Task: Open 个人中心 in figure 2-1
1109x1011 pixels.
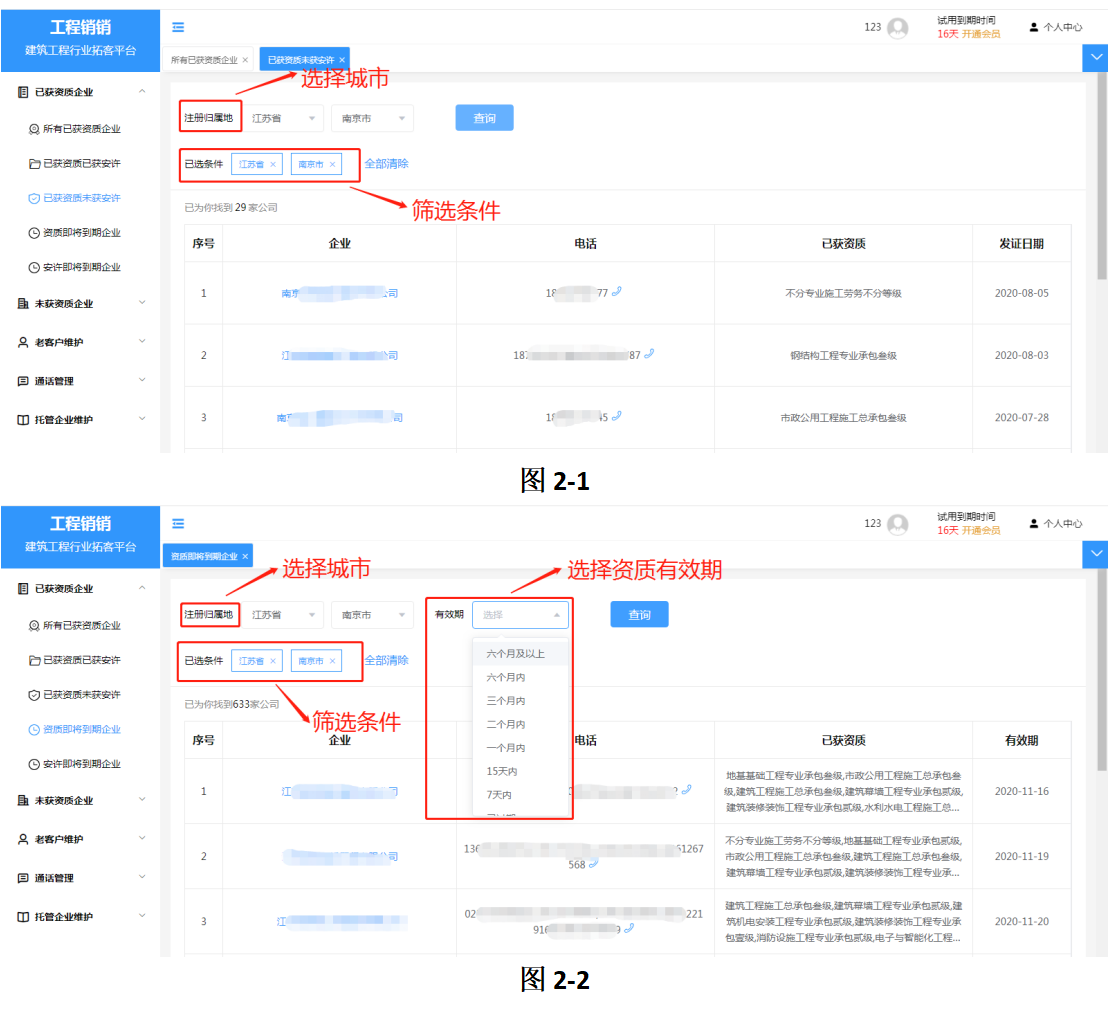Action: click(x=1055, y=27)
